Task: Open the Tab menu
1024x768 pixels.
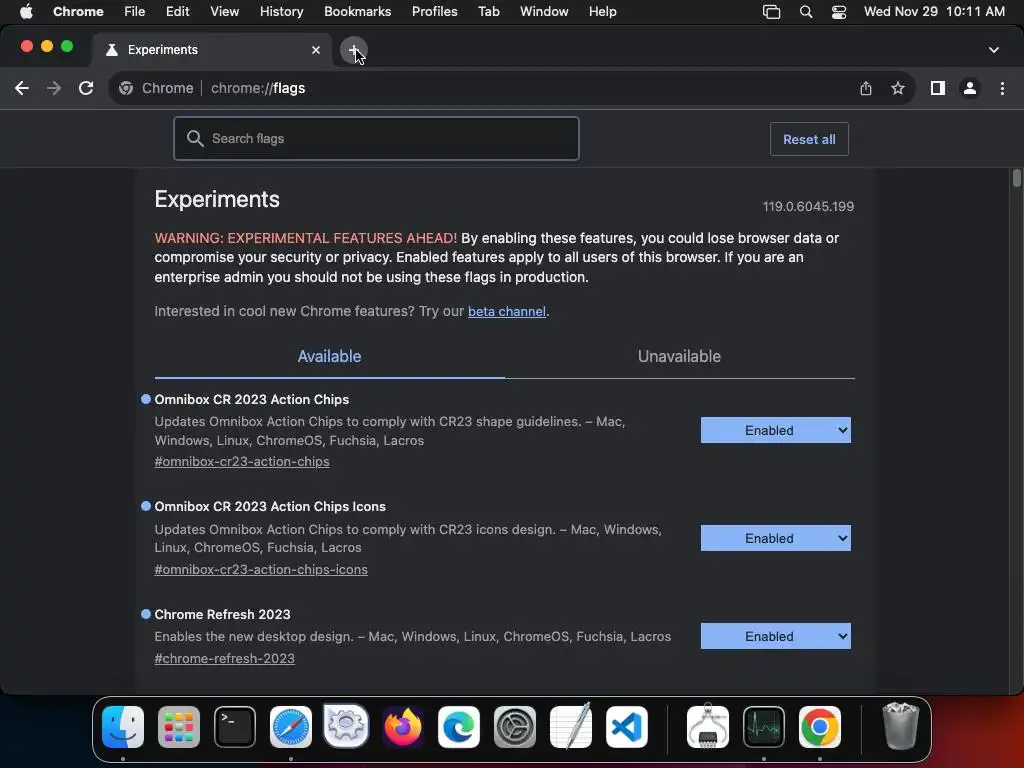Action: tap(488, 12)
